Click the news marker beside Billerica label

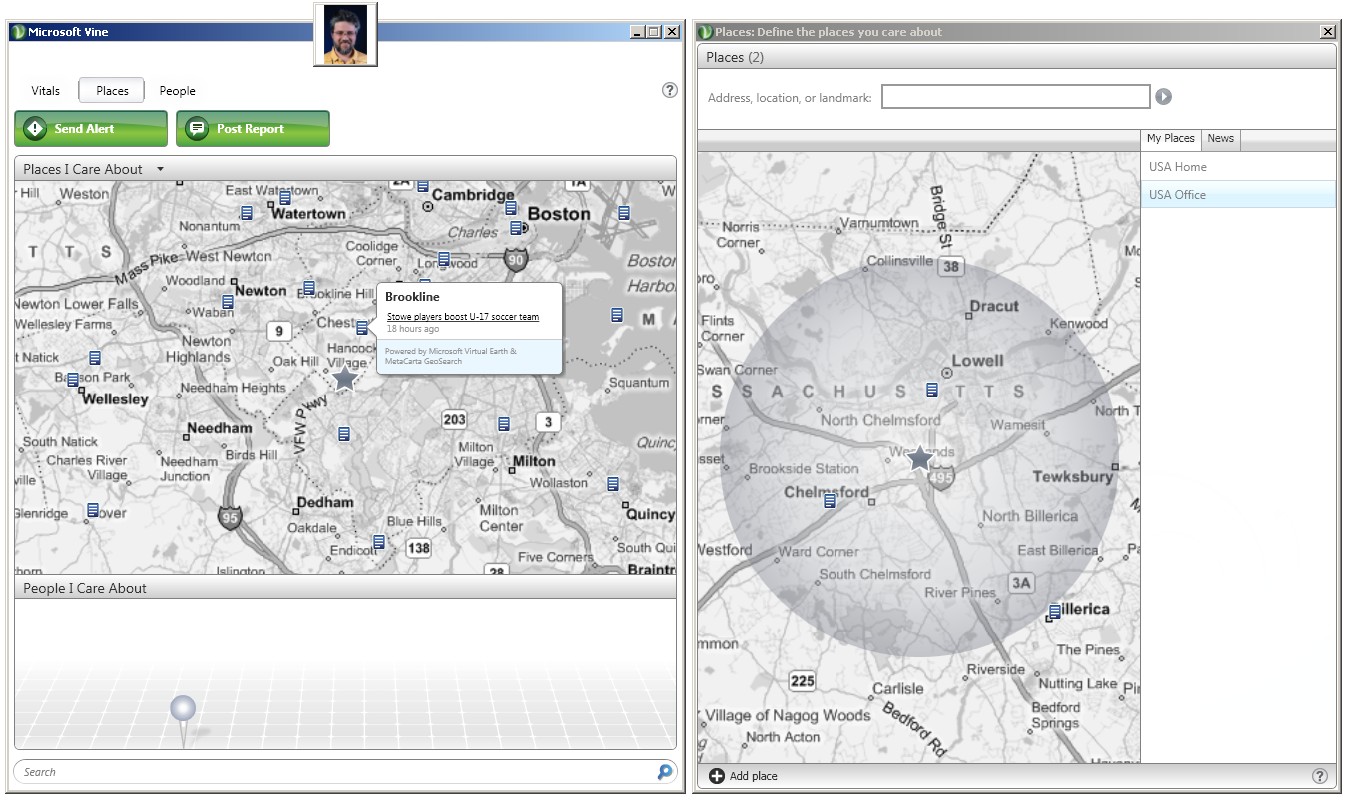[x=1055, y=611]
